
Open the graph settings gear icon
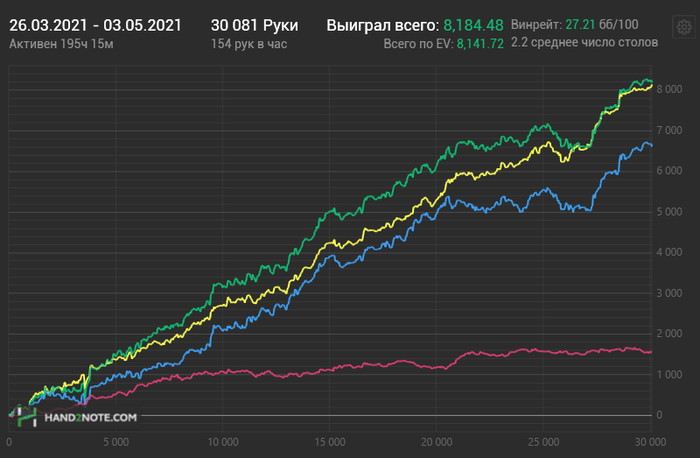684,27
